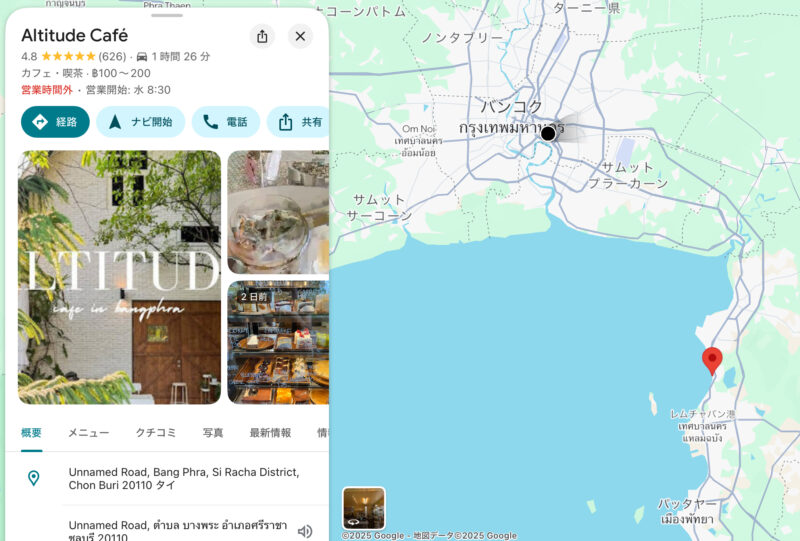This screenshot has width=800, height=541.
Task: Open the main Altitude café building photo
Action: tap(119, 277)
